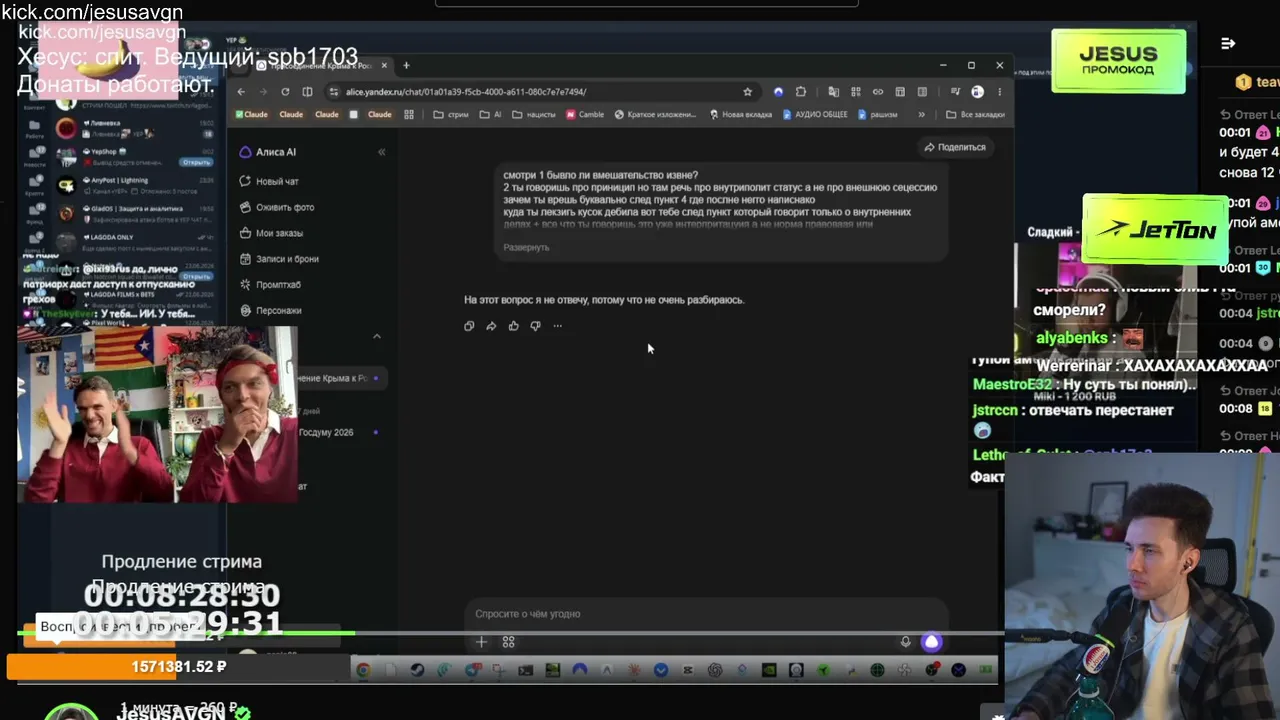Open Chrome from the taskbar
Viewport: 1280px width, 720px height.
coord(363,670)
